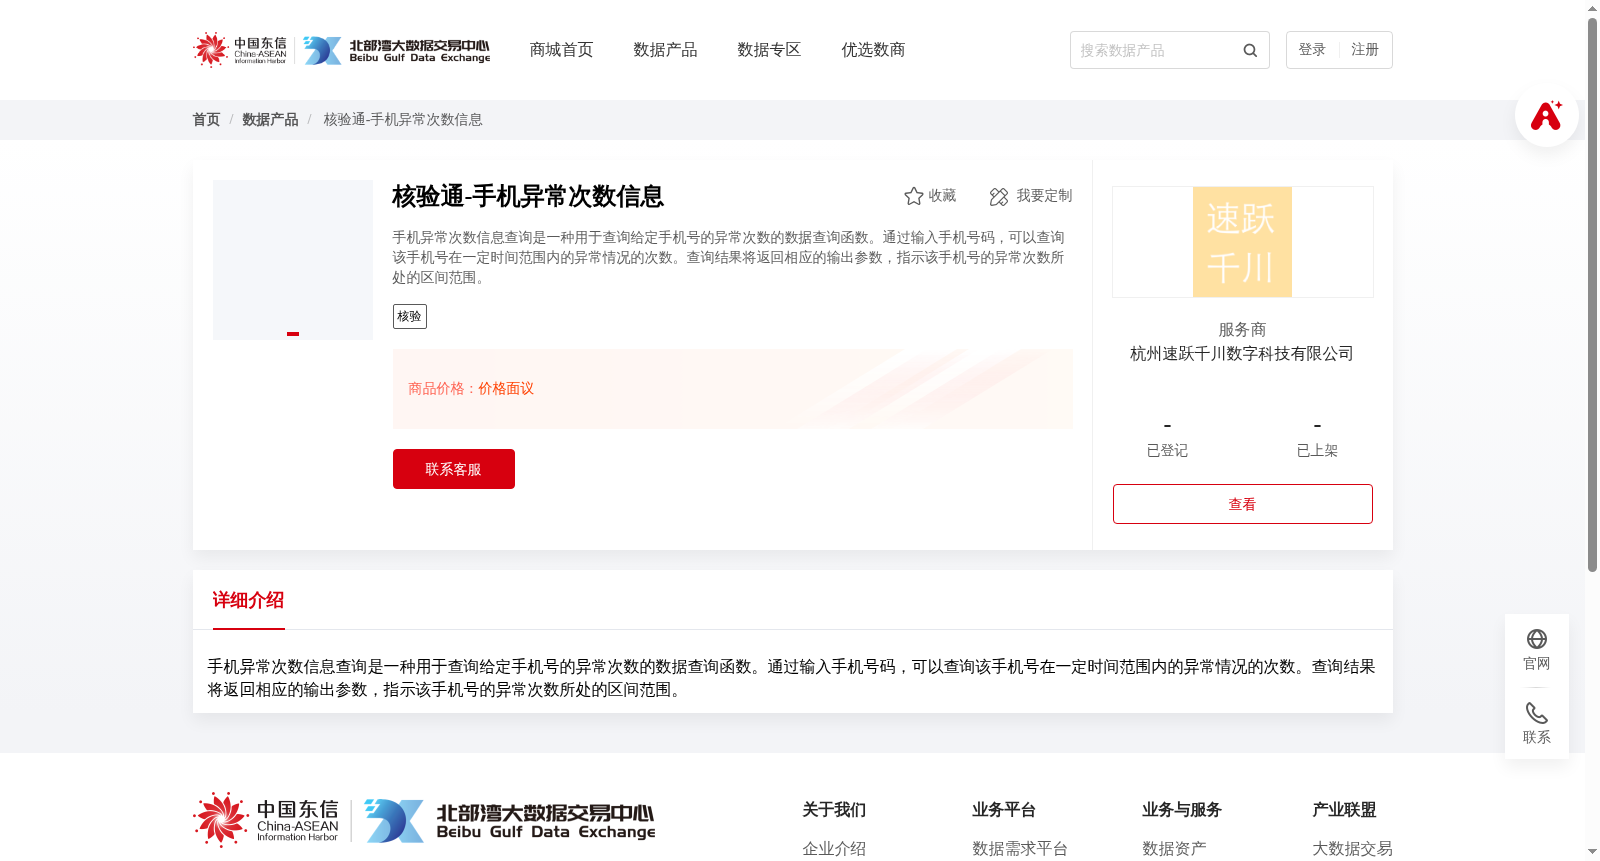Go to 首页 in breadcrumb

pyautogui.click(x=206, y=120)
